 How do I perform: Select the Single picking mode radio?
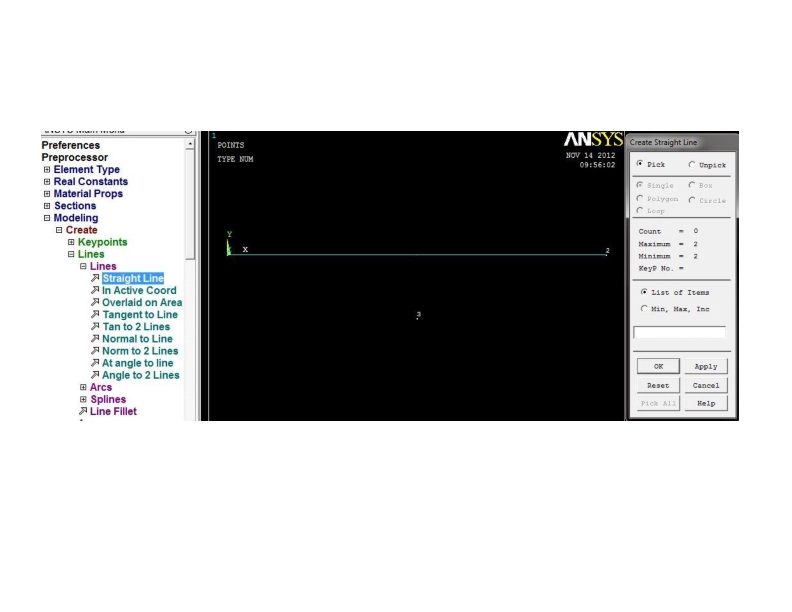tap(640, 185)
